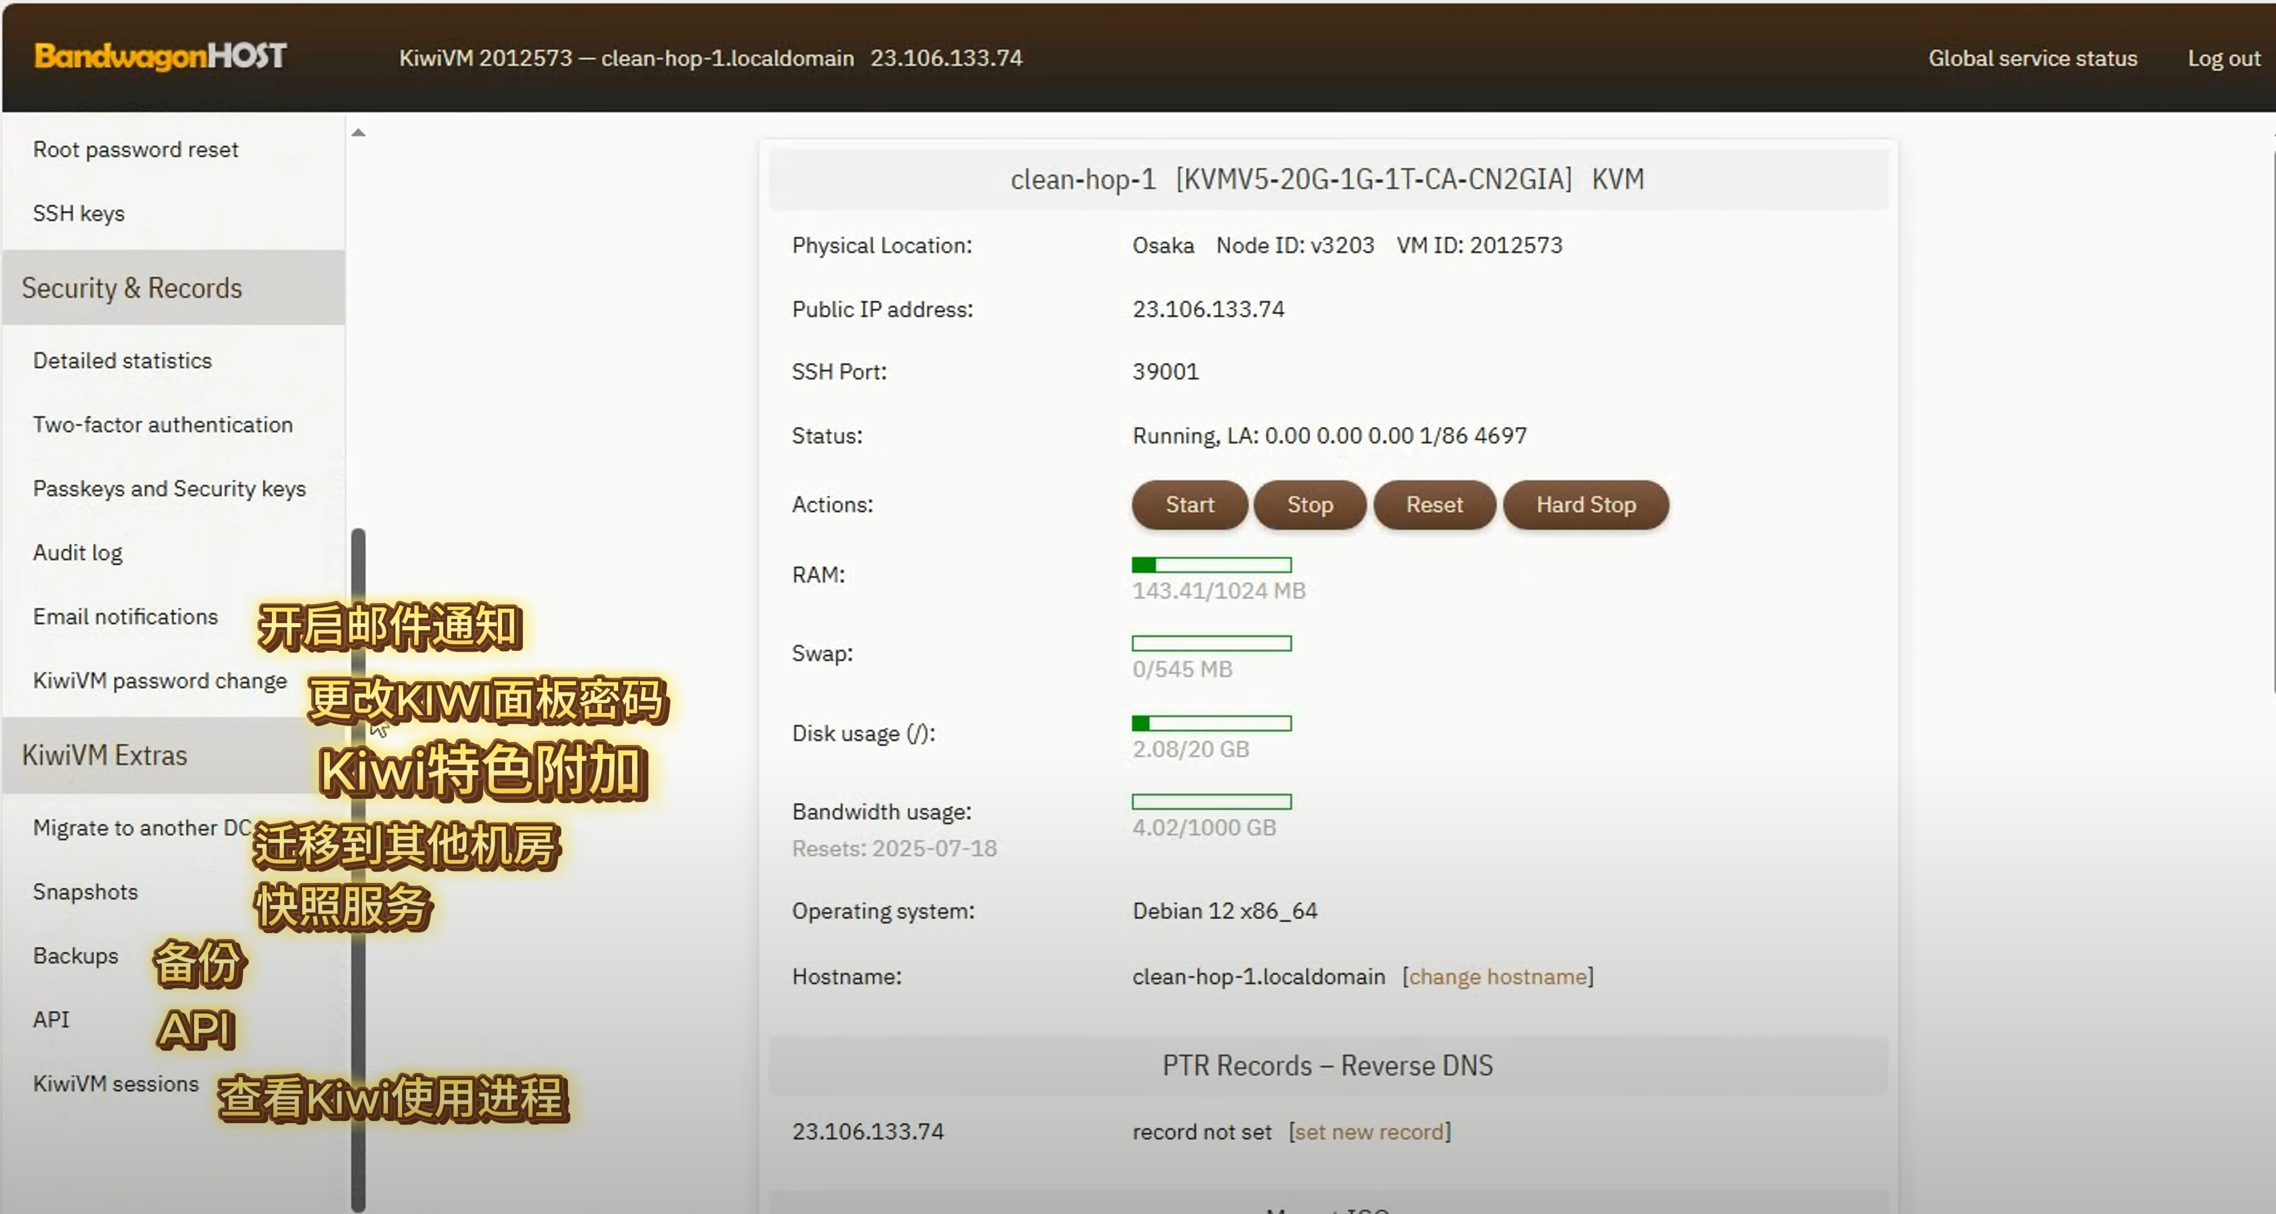
Task: Click the BandwagonHOST logo
Action: click(x=160, y=56)
